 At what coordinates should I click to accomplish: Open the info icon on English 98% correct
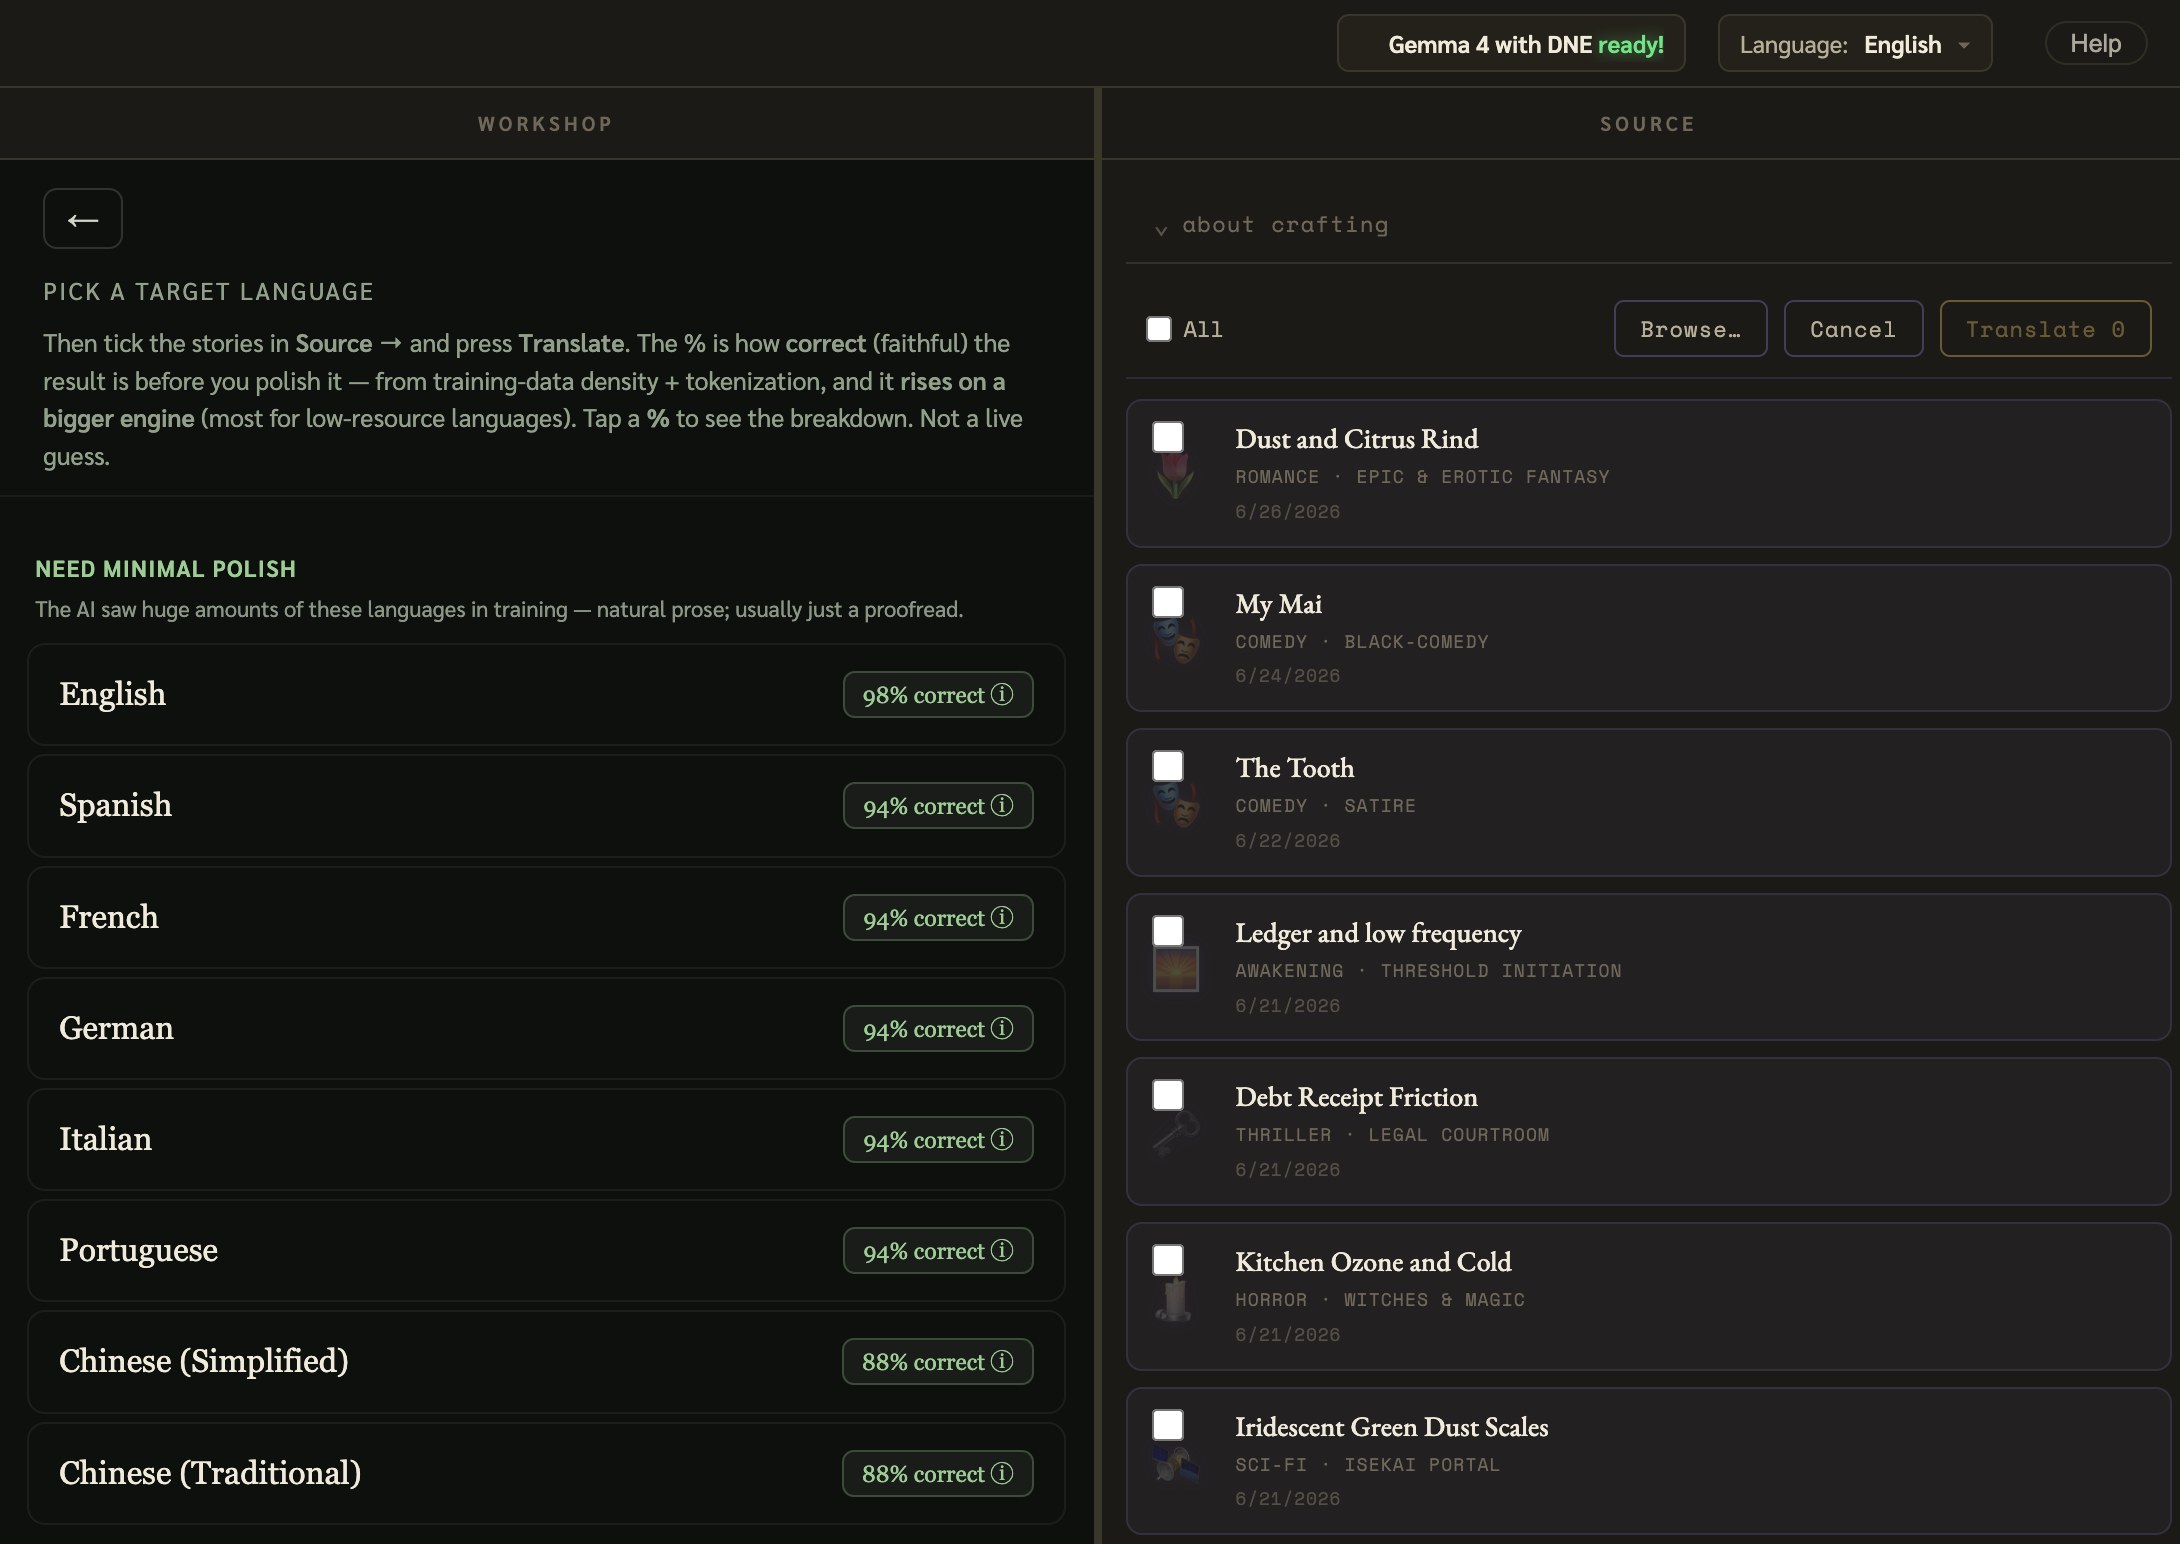pos(1002,694)
